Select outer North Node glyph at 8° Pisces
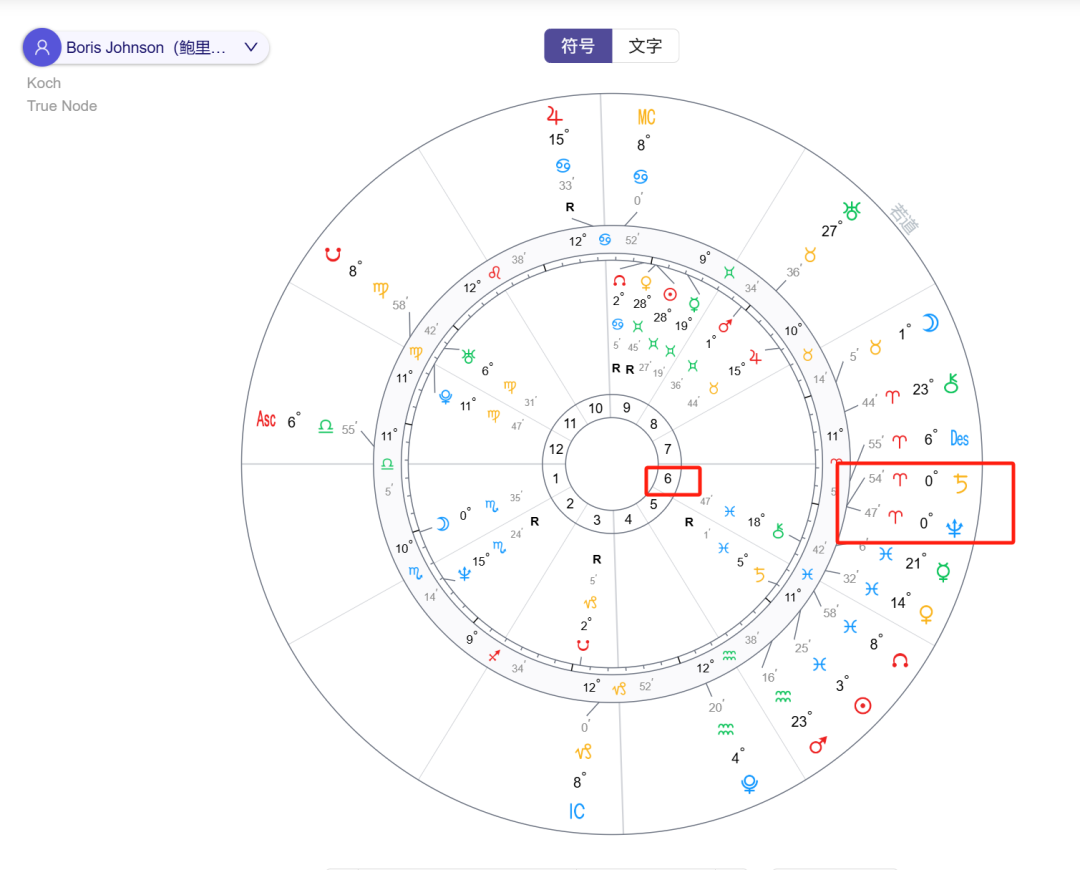Image resolution: width=1080 pixels, height=870 pixels. tap(900, 661)
